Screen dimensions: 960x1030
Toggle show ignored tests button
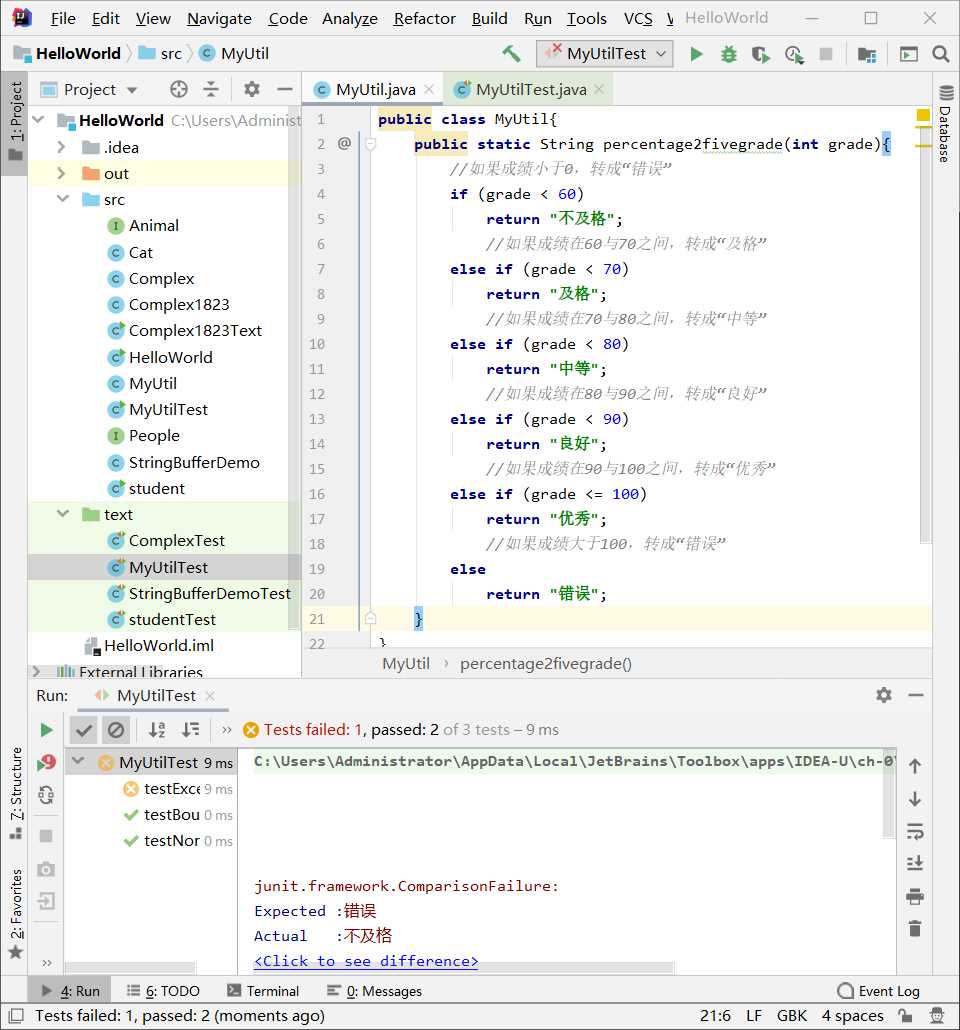116,730
